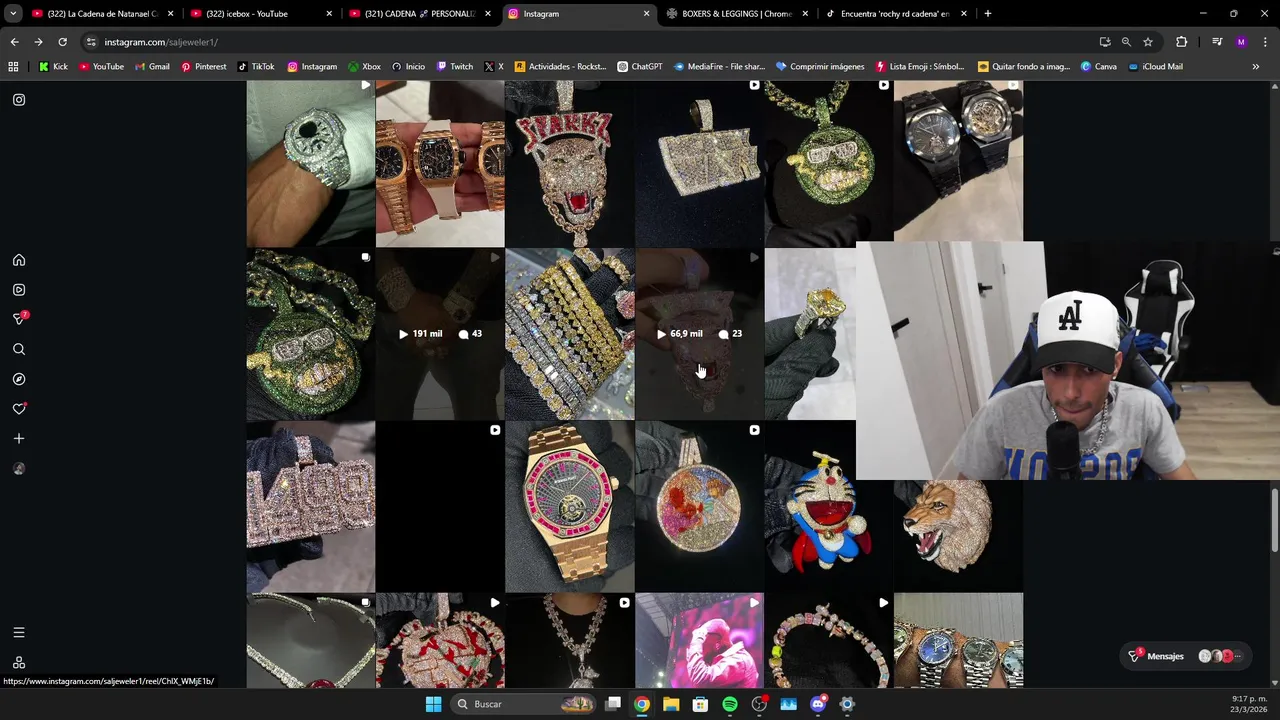
Task: Switch to CADENA PERSONALIZADA tab
Action: click(421, 14)
